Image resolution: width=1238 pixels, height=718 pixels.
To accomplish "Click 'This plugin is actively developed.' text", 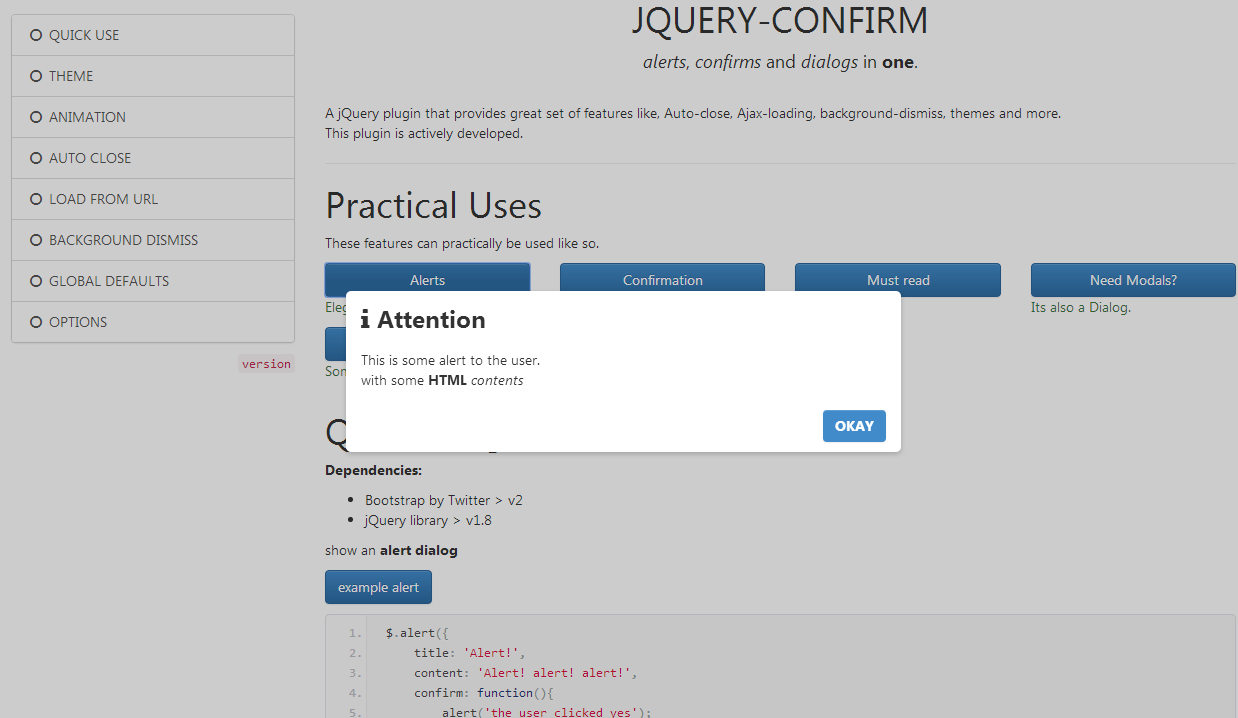I will coord(424,133).
